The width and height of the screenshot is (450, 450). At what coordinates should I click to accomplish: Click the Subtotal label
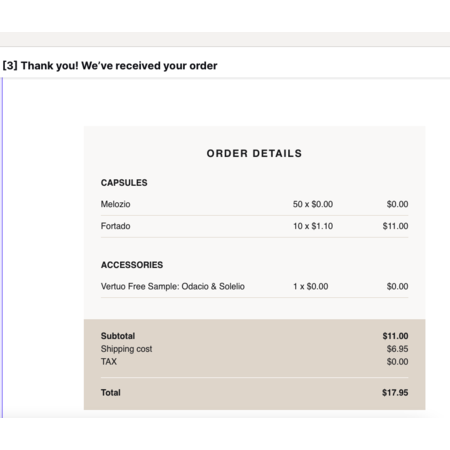tap(118, 336)
